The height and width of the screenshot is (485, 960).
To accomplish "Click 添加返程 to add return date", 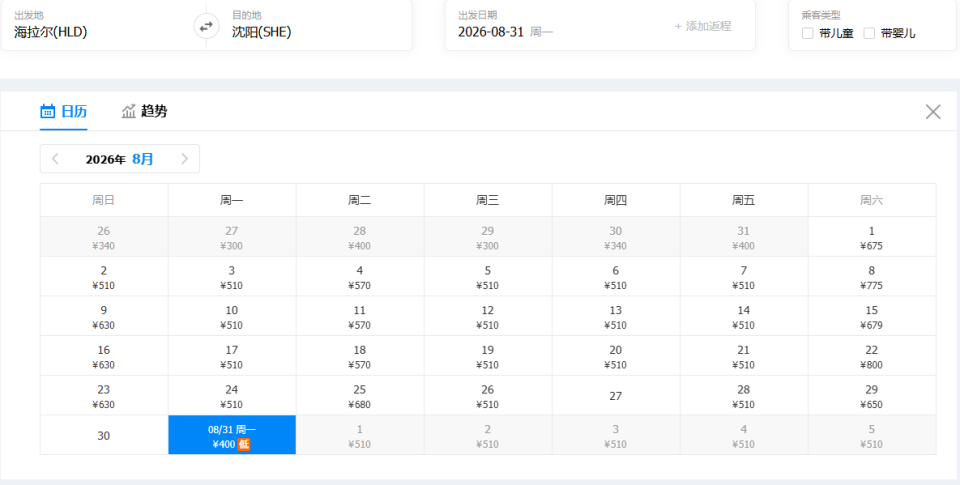I will pos(703,26).
